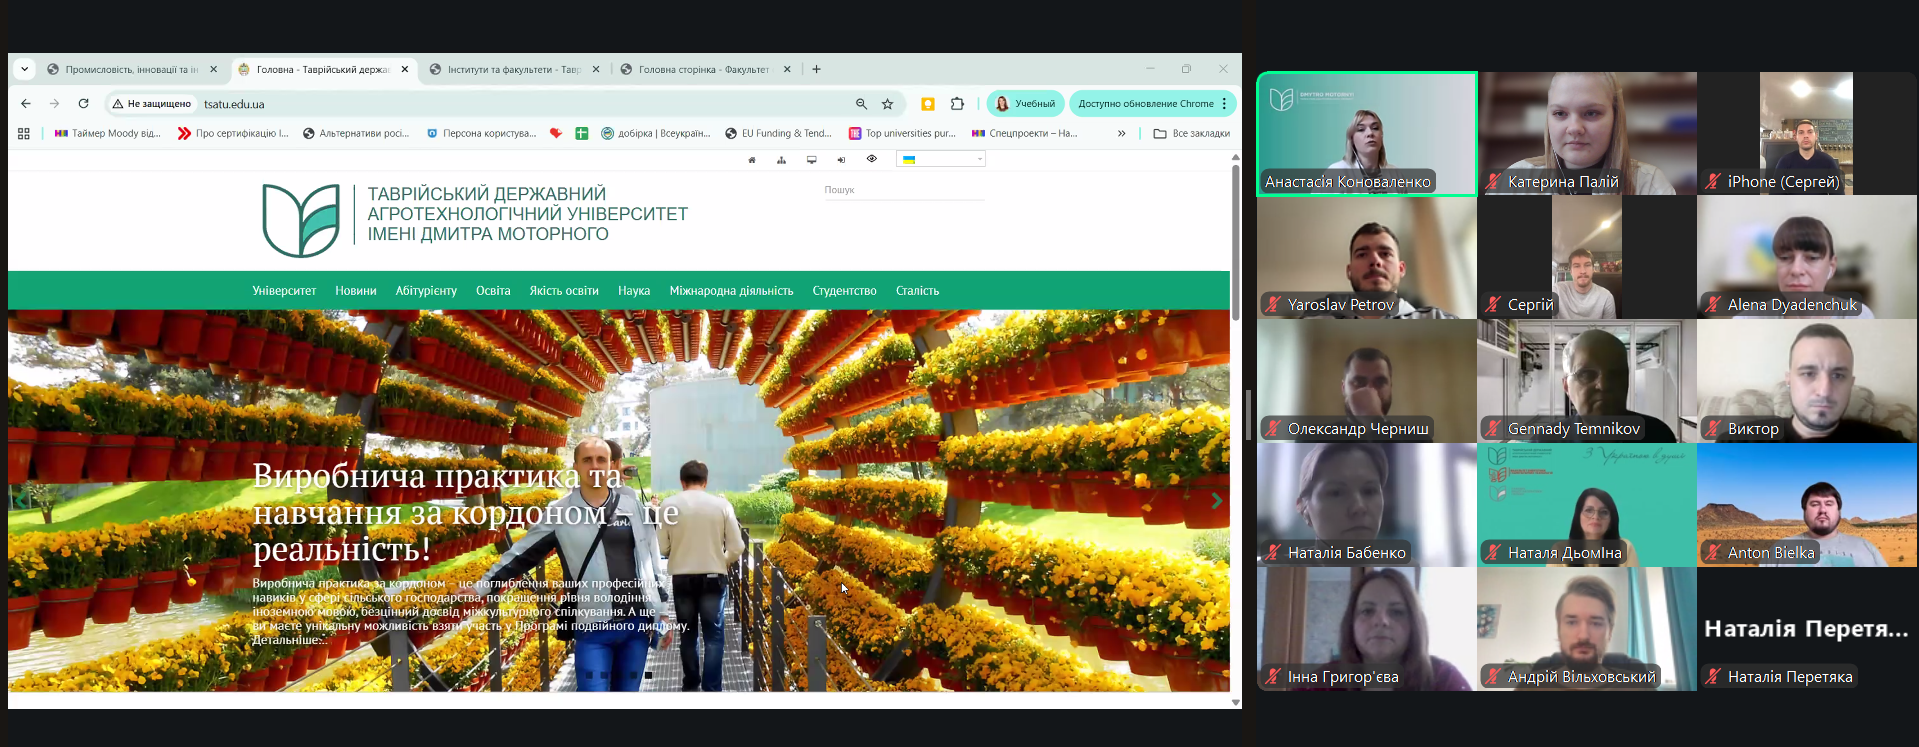Click the home icon above the university header
Image resolution: width=1919 pixels, height=747 pixels.
tap(752, 160)
